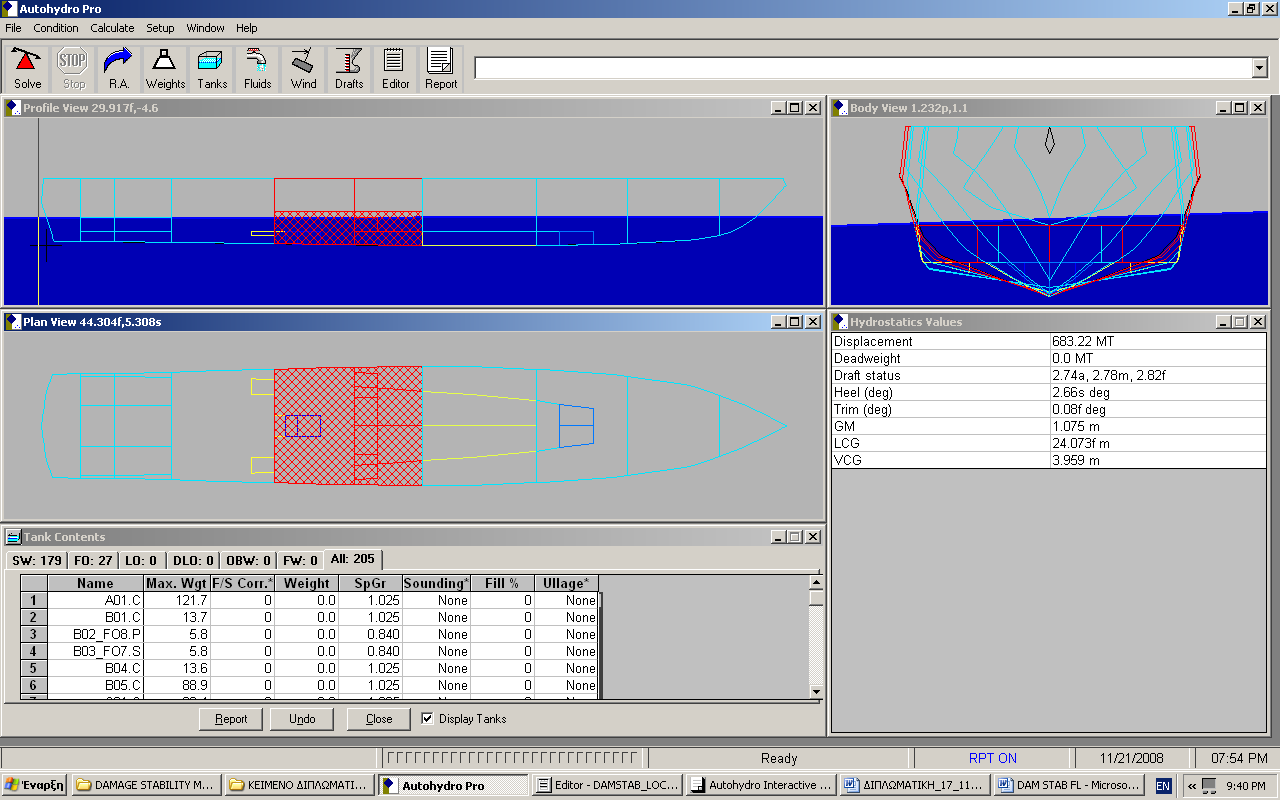Image resolution: width=1280 pixels, height=800 pixels.
Task: Select tank row B02_FO8.P name cell
Action: pyautogui.click(x=96, y=634)
